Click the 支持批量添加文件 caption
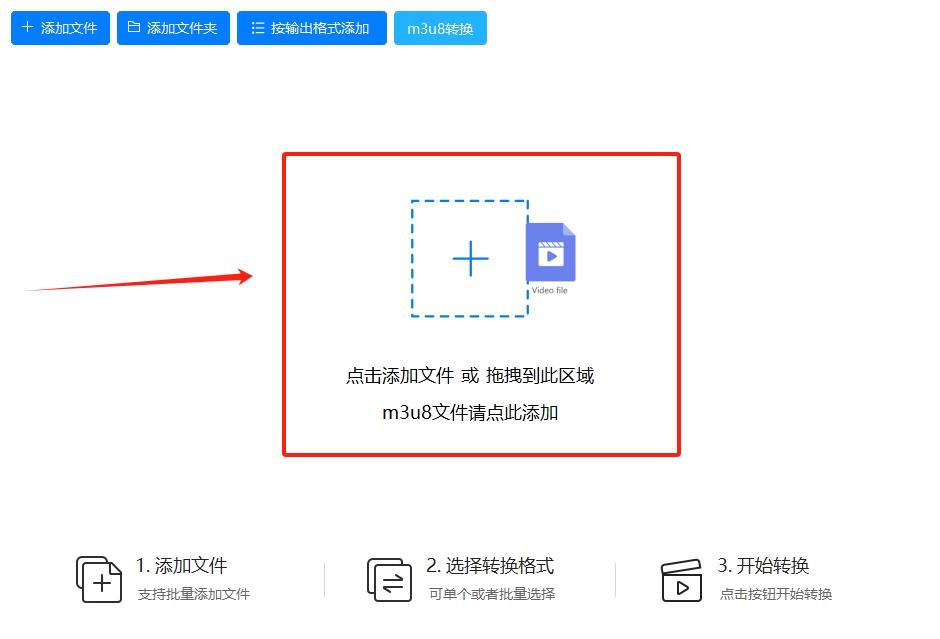The image size is (940, 639). (x=194, y=594)
